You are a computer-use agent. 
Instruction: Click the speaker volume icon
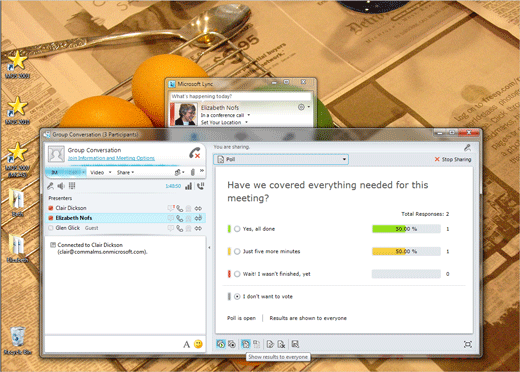tap(61, 186)
